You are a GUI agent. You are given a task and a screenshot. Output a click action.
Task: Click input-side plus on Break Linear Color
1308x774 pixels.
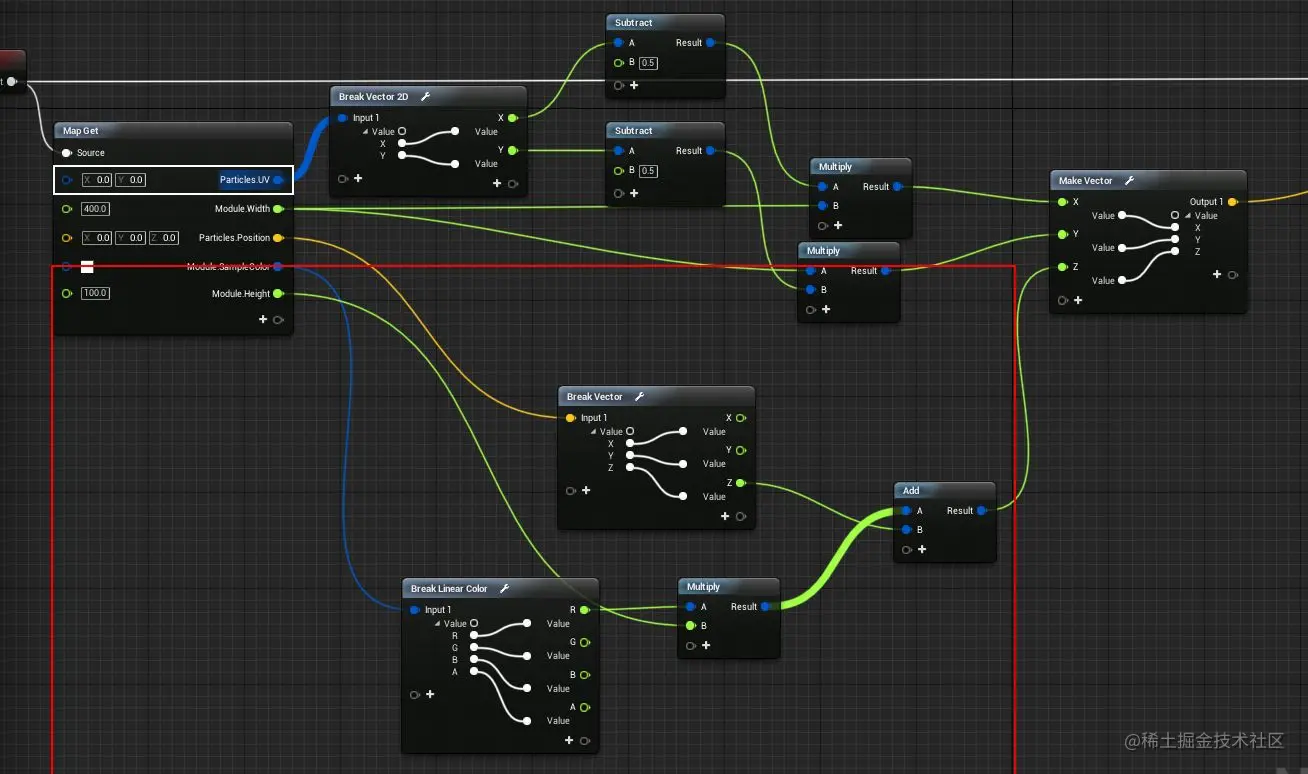pyautogui.click(x=430, y=694)
